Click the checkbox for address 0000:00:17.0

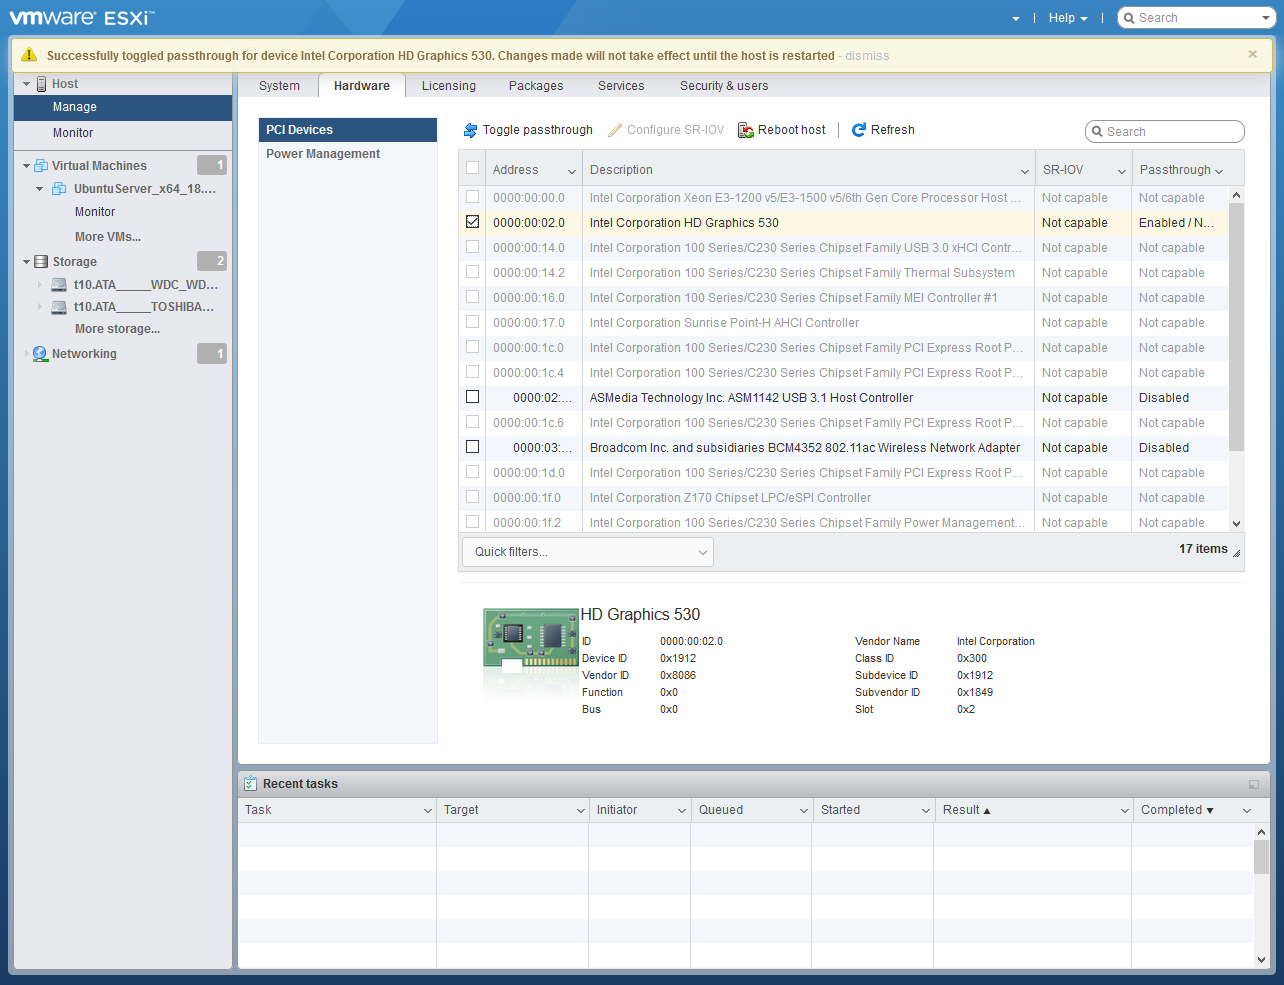click(x=472, y=322)
